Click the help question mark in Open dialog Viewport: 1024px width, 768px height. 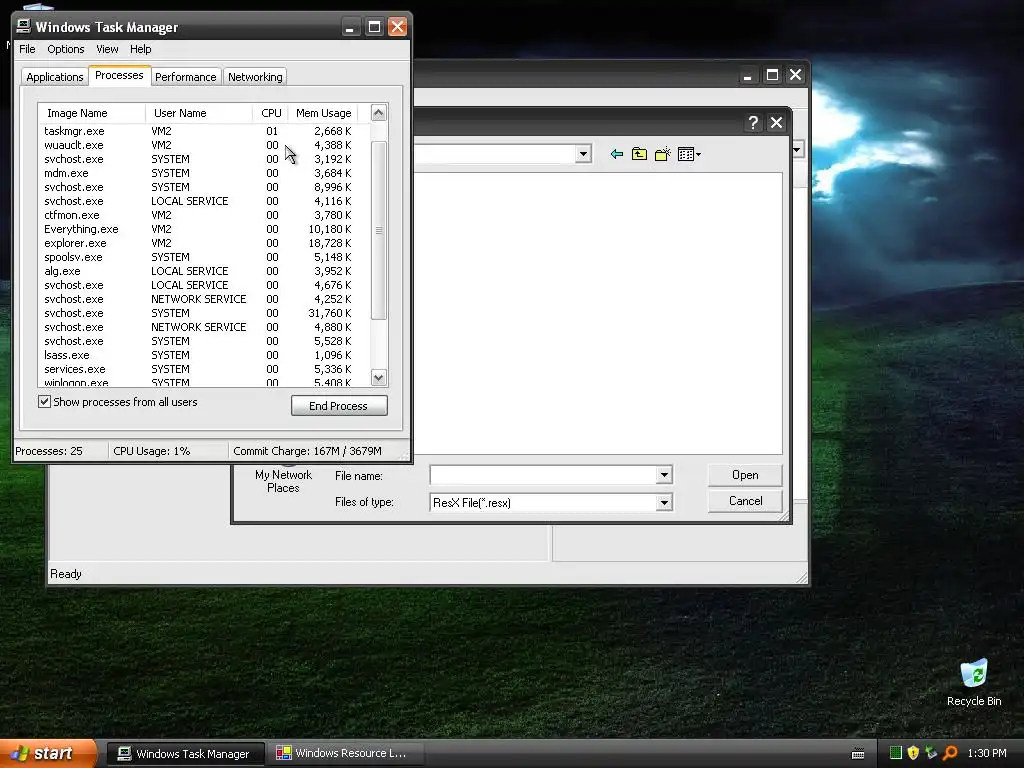click(753, 123)
